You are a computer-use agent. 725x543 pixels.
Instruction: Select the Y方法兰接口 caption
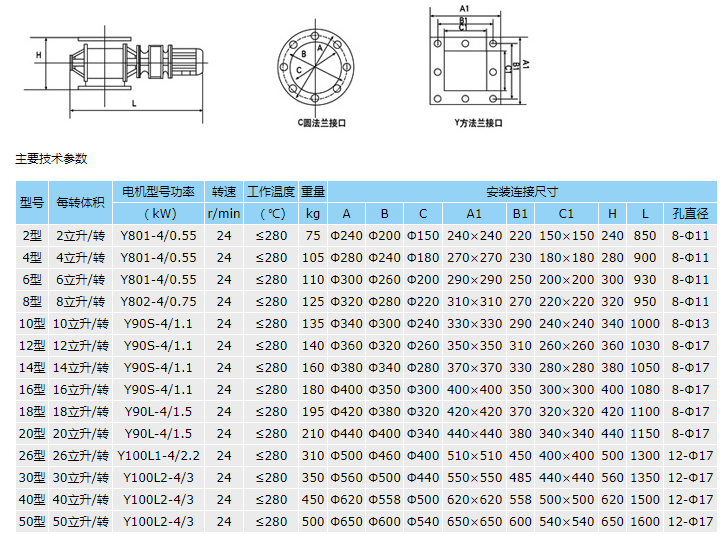point(478,123)
